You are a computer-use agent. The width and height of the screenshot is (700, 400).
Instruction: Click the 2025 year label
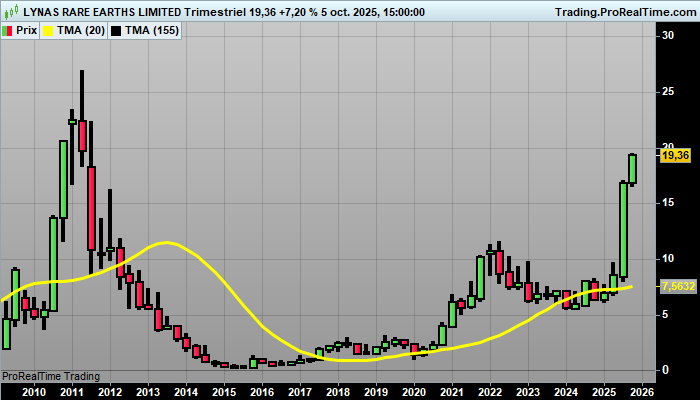point(604,392)
